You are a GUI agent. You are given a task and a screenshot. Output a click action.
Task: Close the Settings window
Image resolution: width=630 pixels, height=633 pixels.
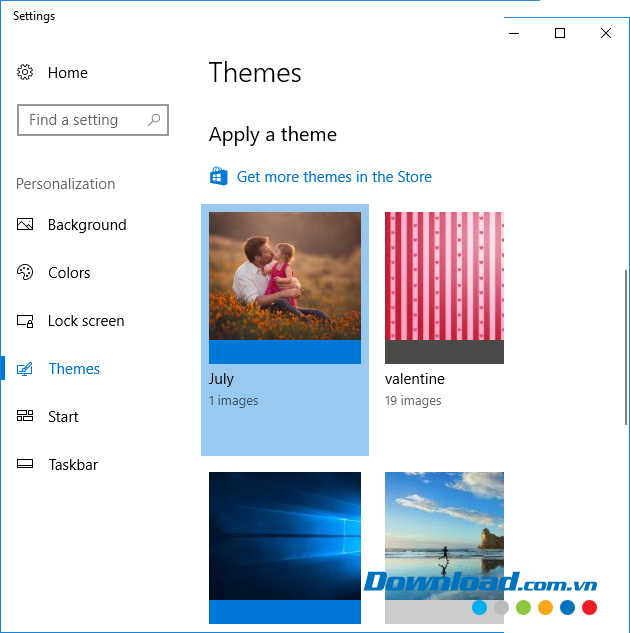tap(606, 33)
